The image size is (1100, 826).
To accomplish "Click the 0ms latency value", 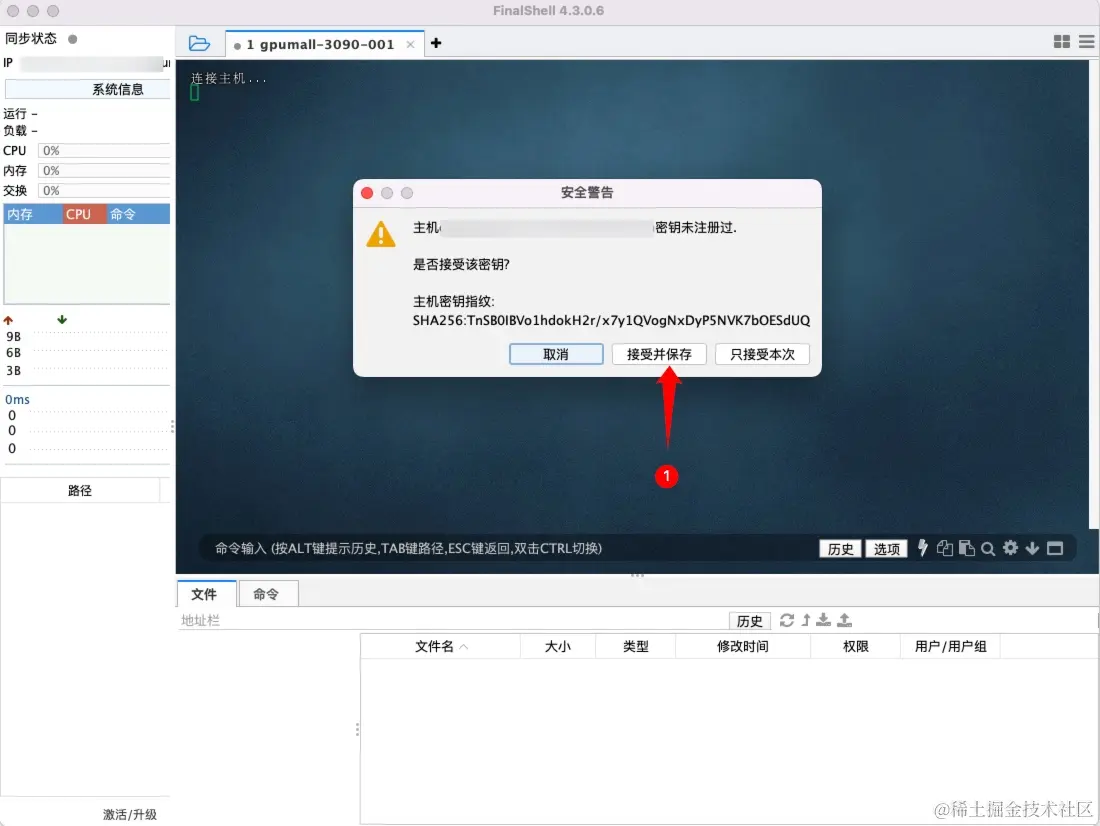I will click(x=18, y=399).
